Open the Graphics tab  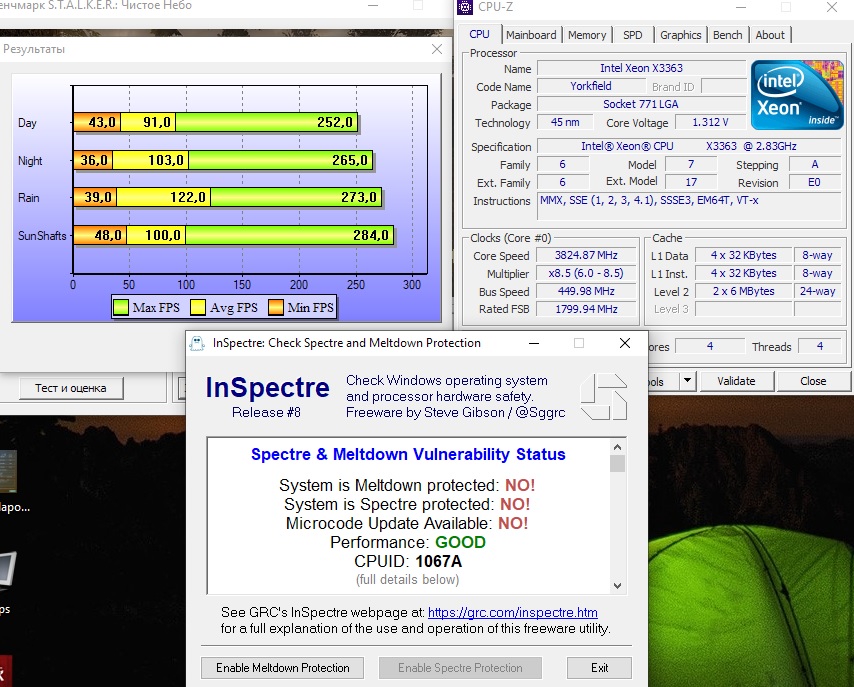coord(680,35)
